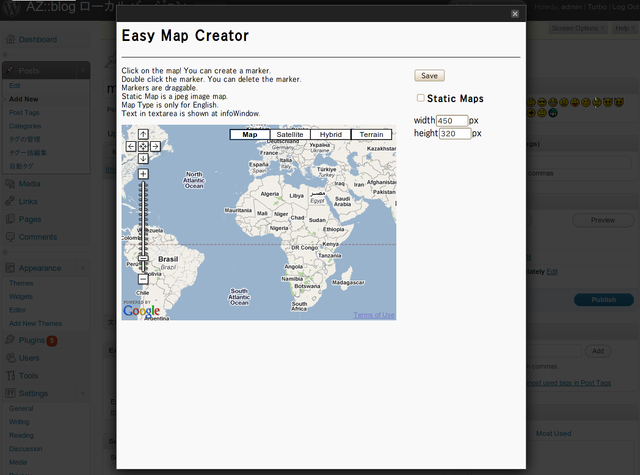Screen dimensions: 640x475
Task: Open the Settings sidebar menu
Action: 33,393
